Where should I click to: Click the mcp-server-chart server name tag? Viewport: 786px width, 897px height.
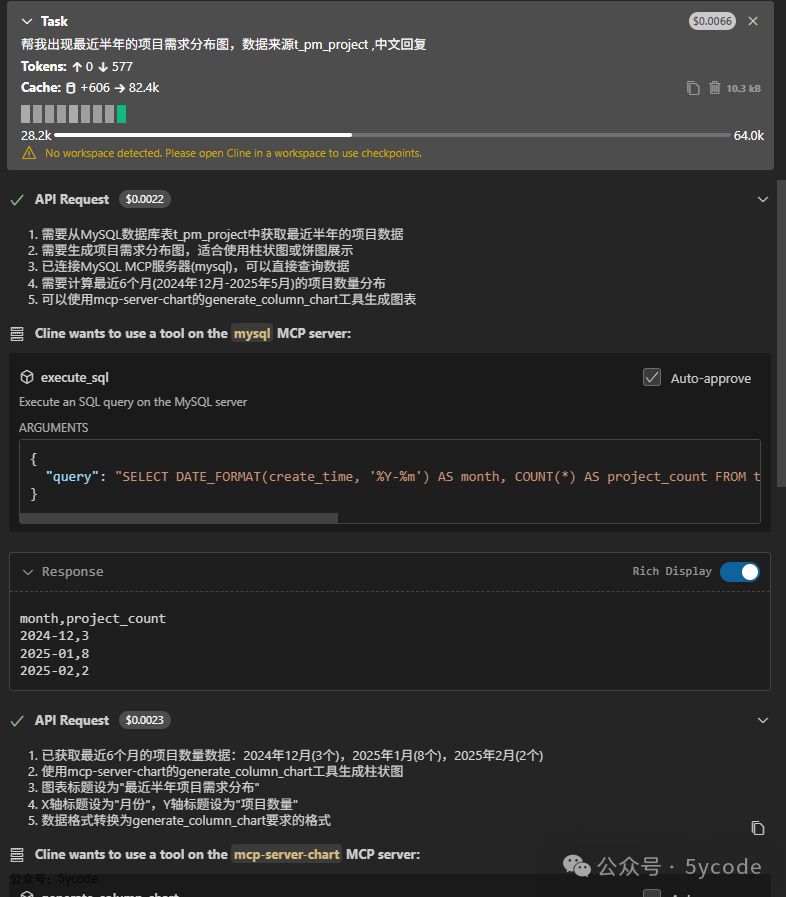(287, 855)
